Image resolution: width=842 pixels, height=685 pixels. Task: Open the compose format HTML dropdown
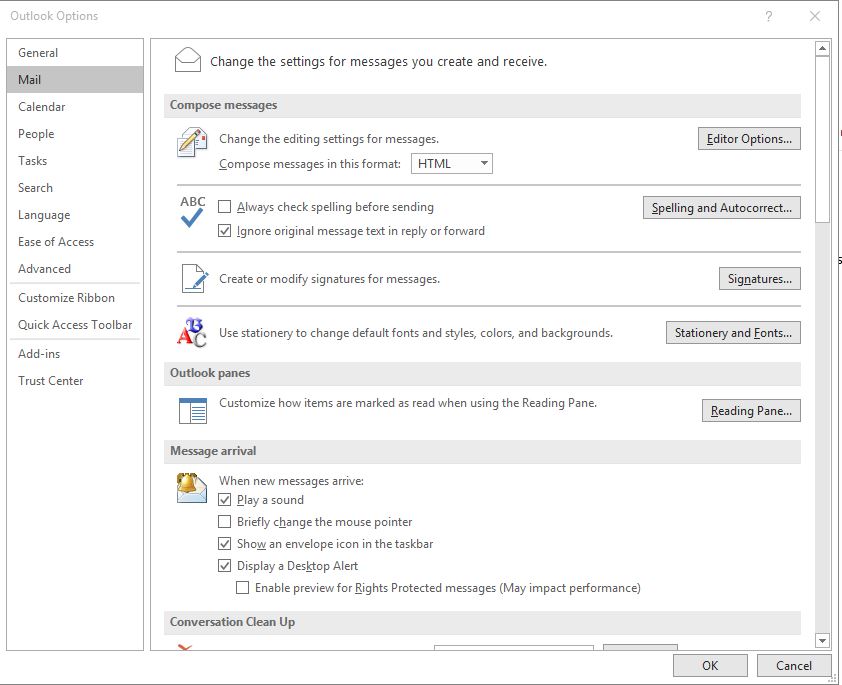pos(452,164)
